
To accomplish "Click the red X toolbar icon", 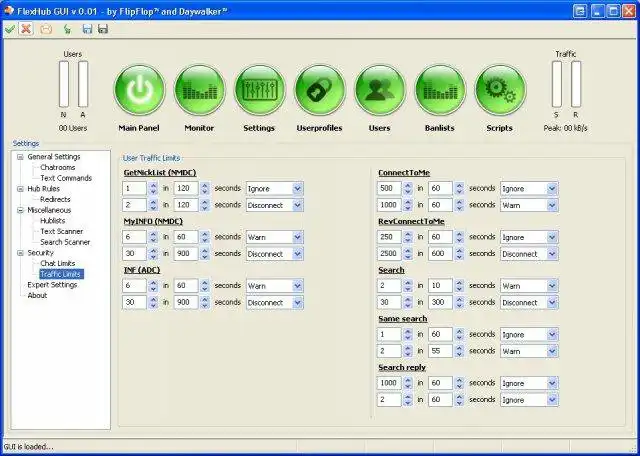I will [x=26, y=29].
